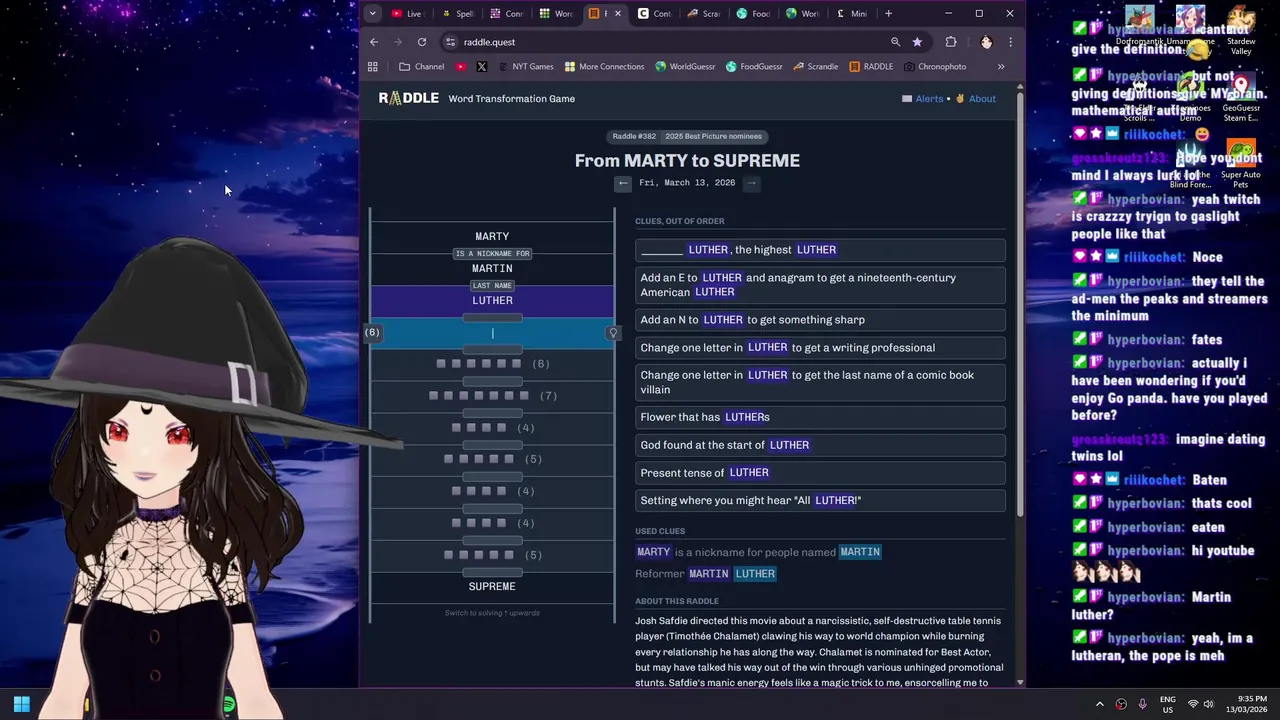Screen dimensions: 1280x720
Task: Open the Chronophoto bookmark
Action: click(x=934, y=67)
